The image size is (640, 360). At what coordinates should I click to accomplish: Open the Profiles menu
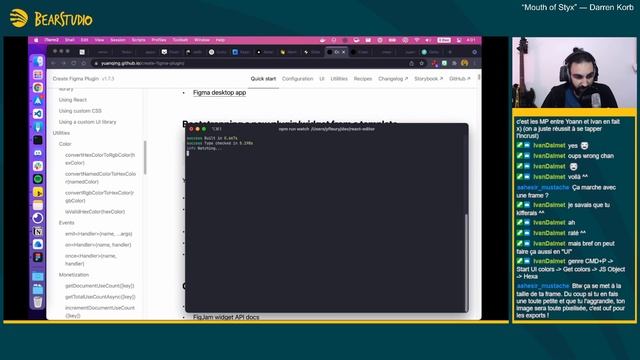pos(159,40)
